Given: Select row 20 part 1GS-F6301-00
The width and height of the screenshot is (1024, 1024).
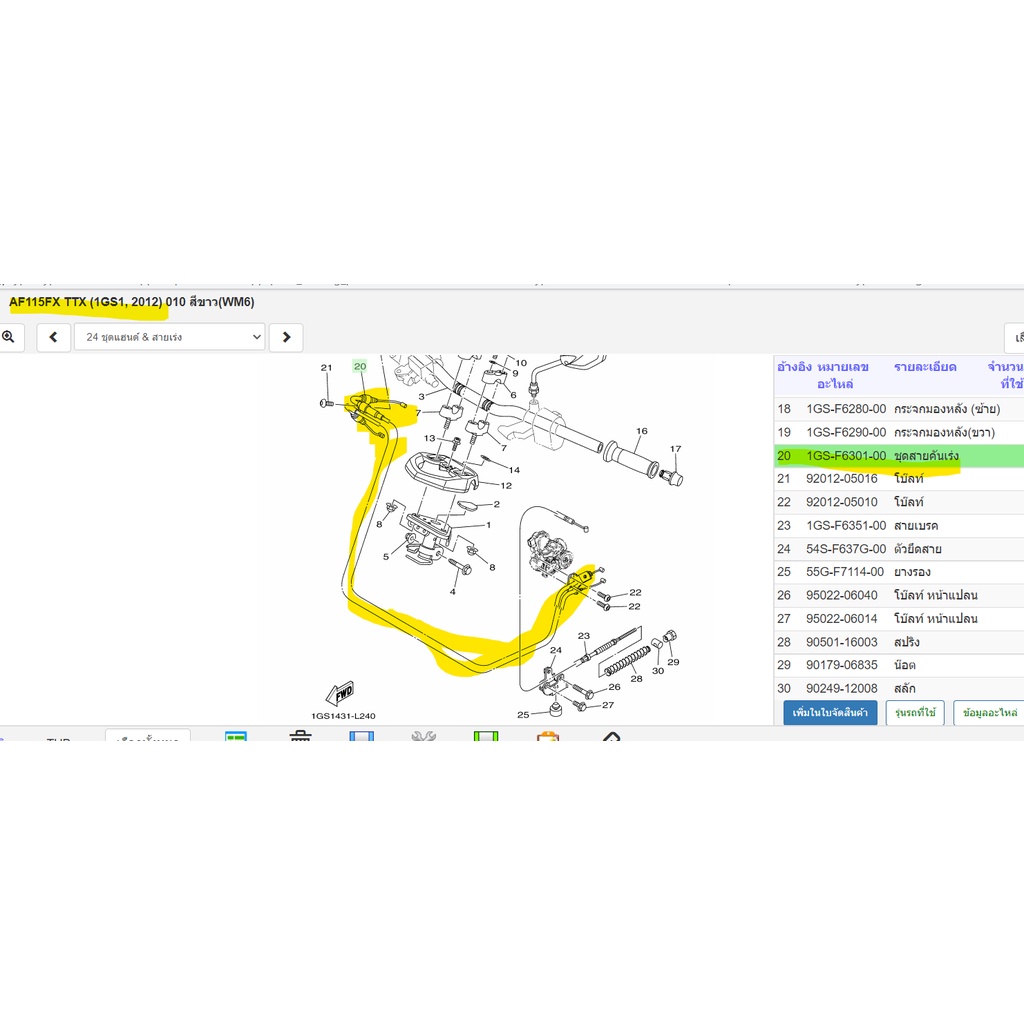Looking at the screenshot, I should [x=899, y=456].
